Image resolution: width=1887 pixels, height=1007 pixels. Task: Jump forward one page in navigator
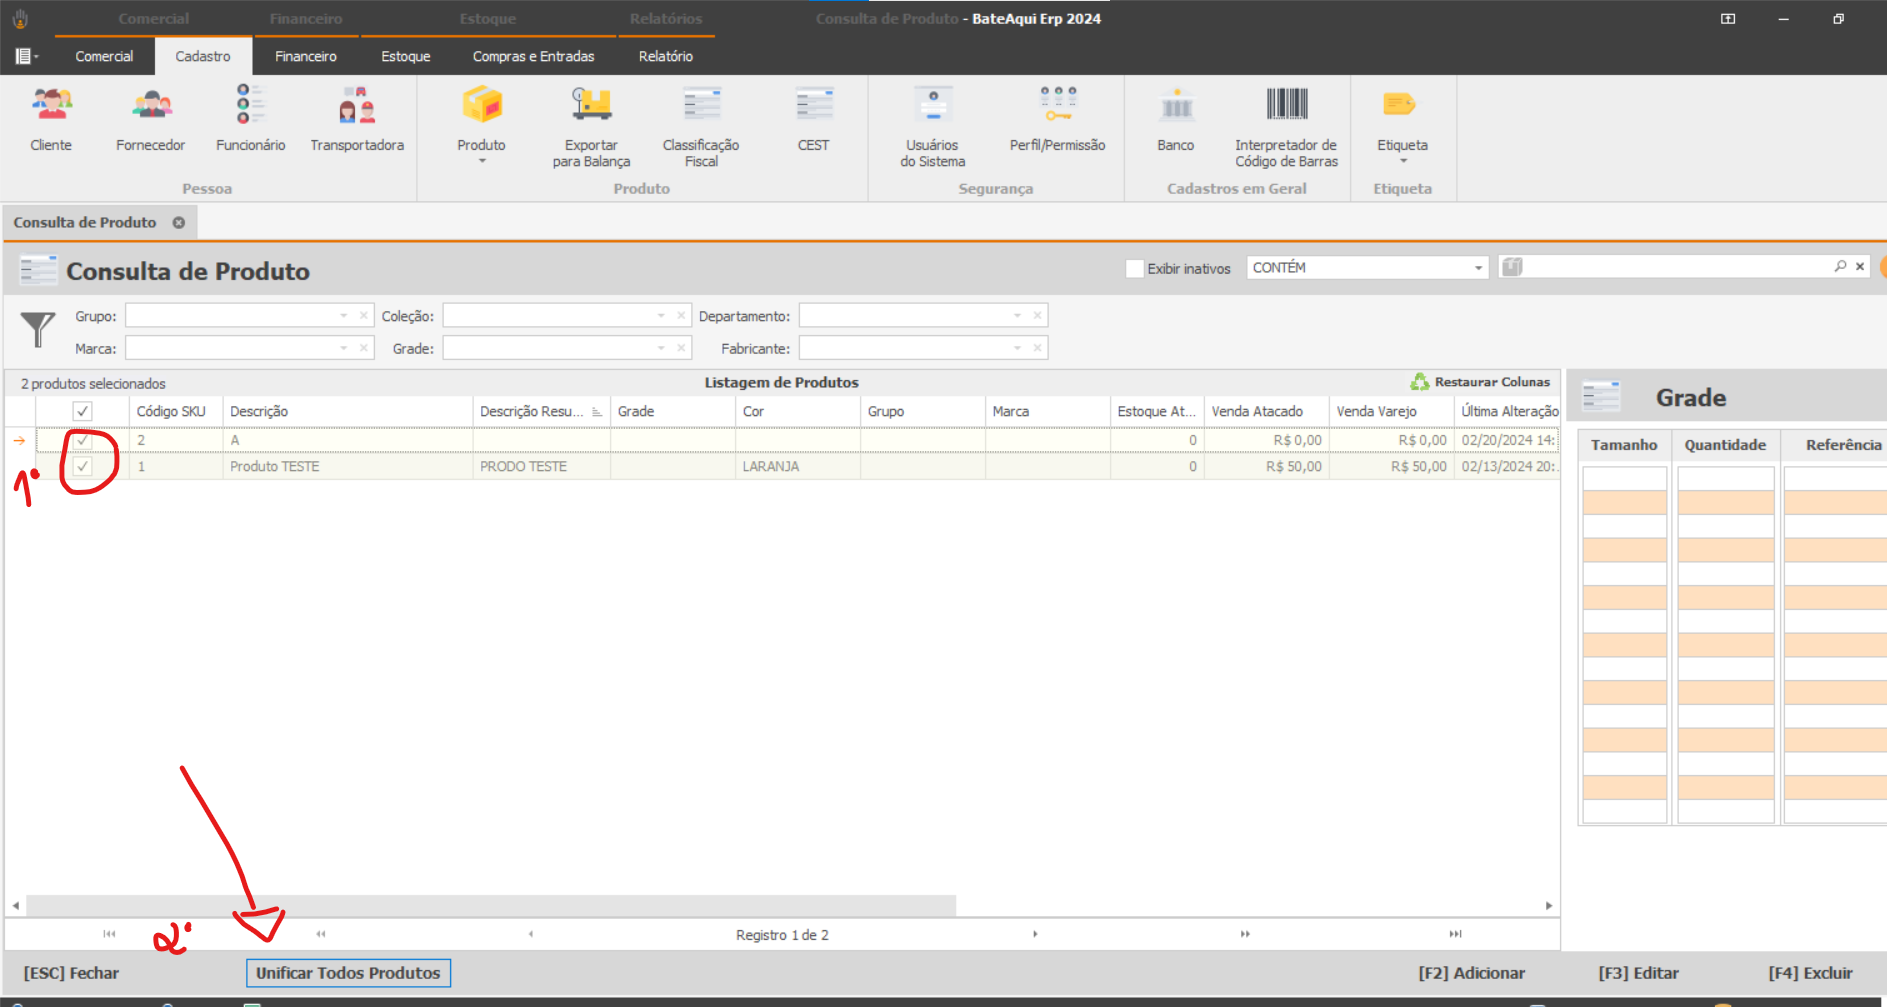[x=1245, y=934]
